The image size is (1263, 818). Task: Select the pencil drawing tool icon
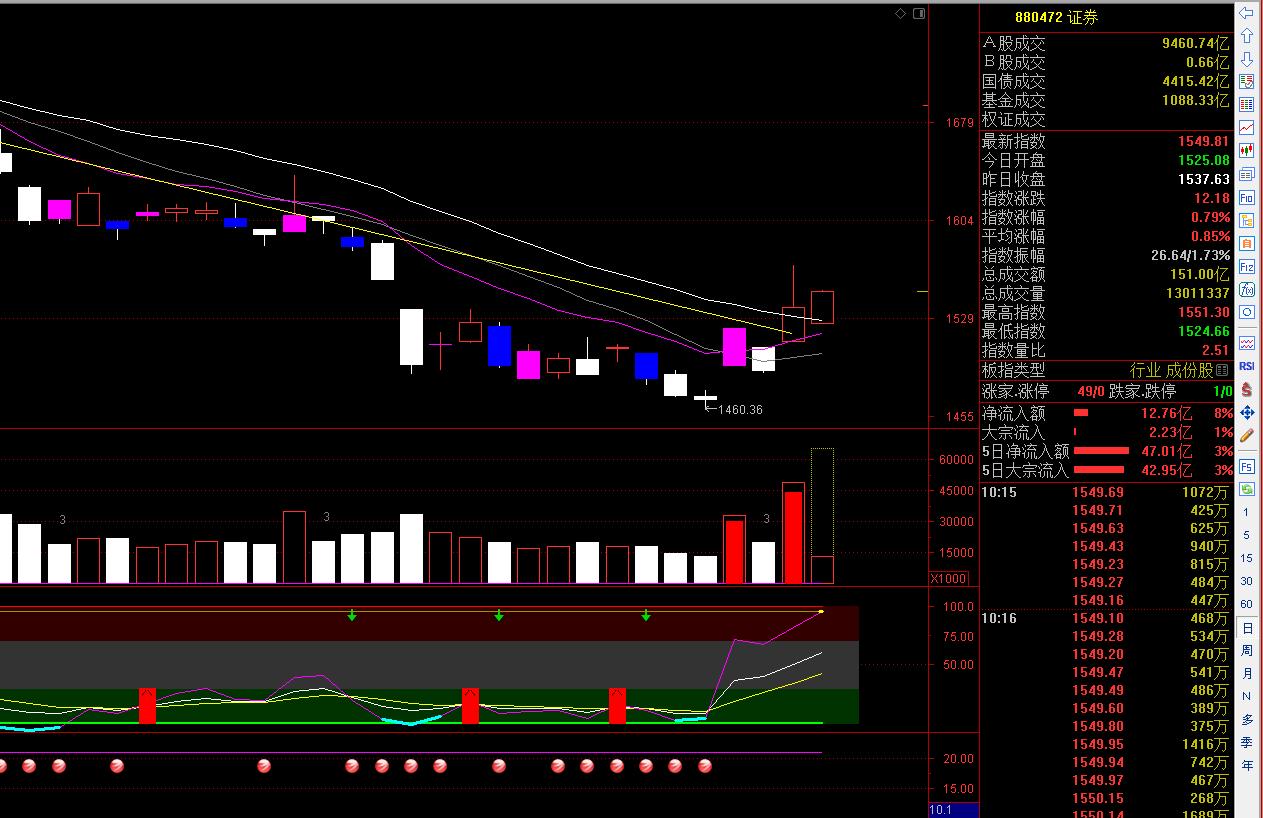coord(1246,435)
